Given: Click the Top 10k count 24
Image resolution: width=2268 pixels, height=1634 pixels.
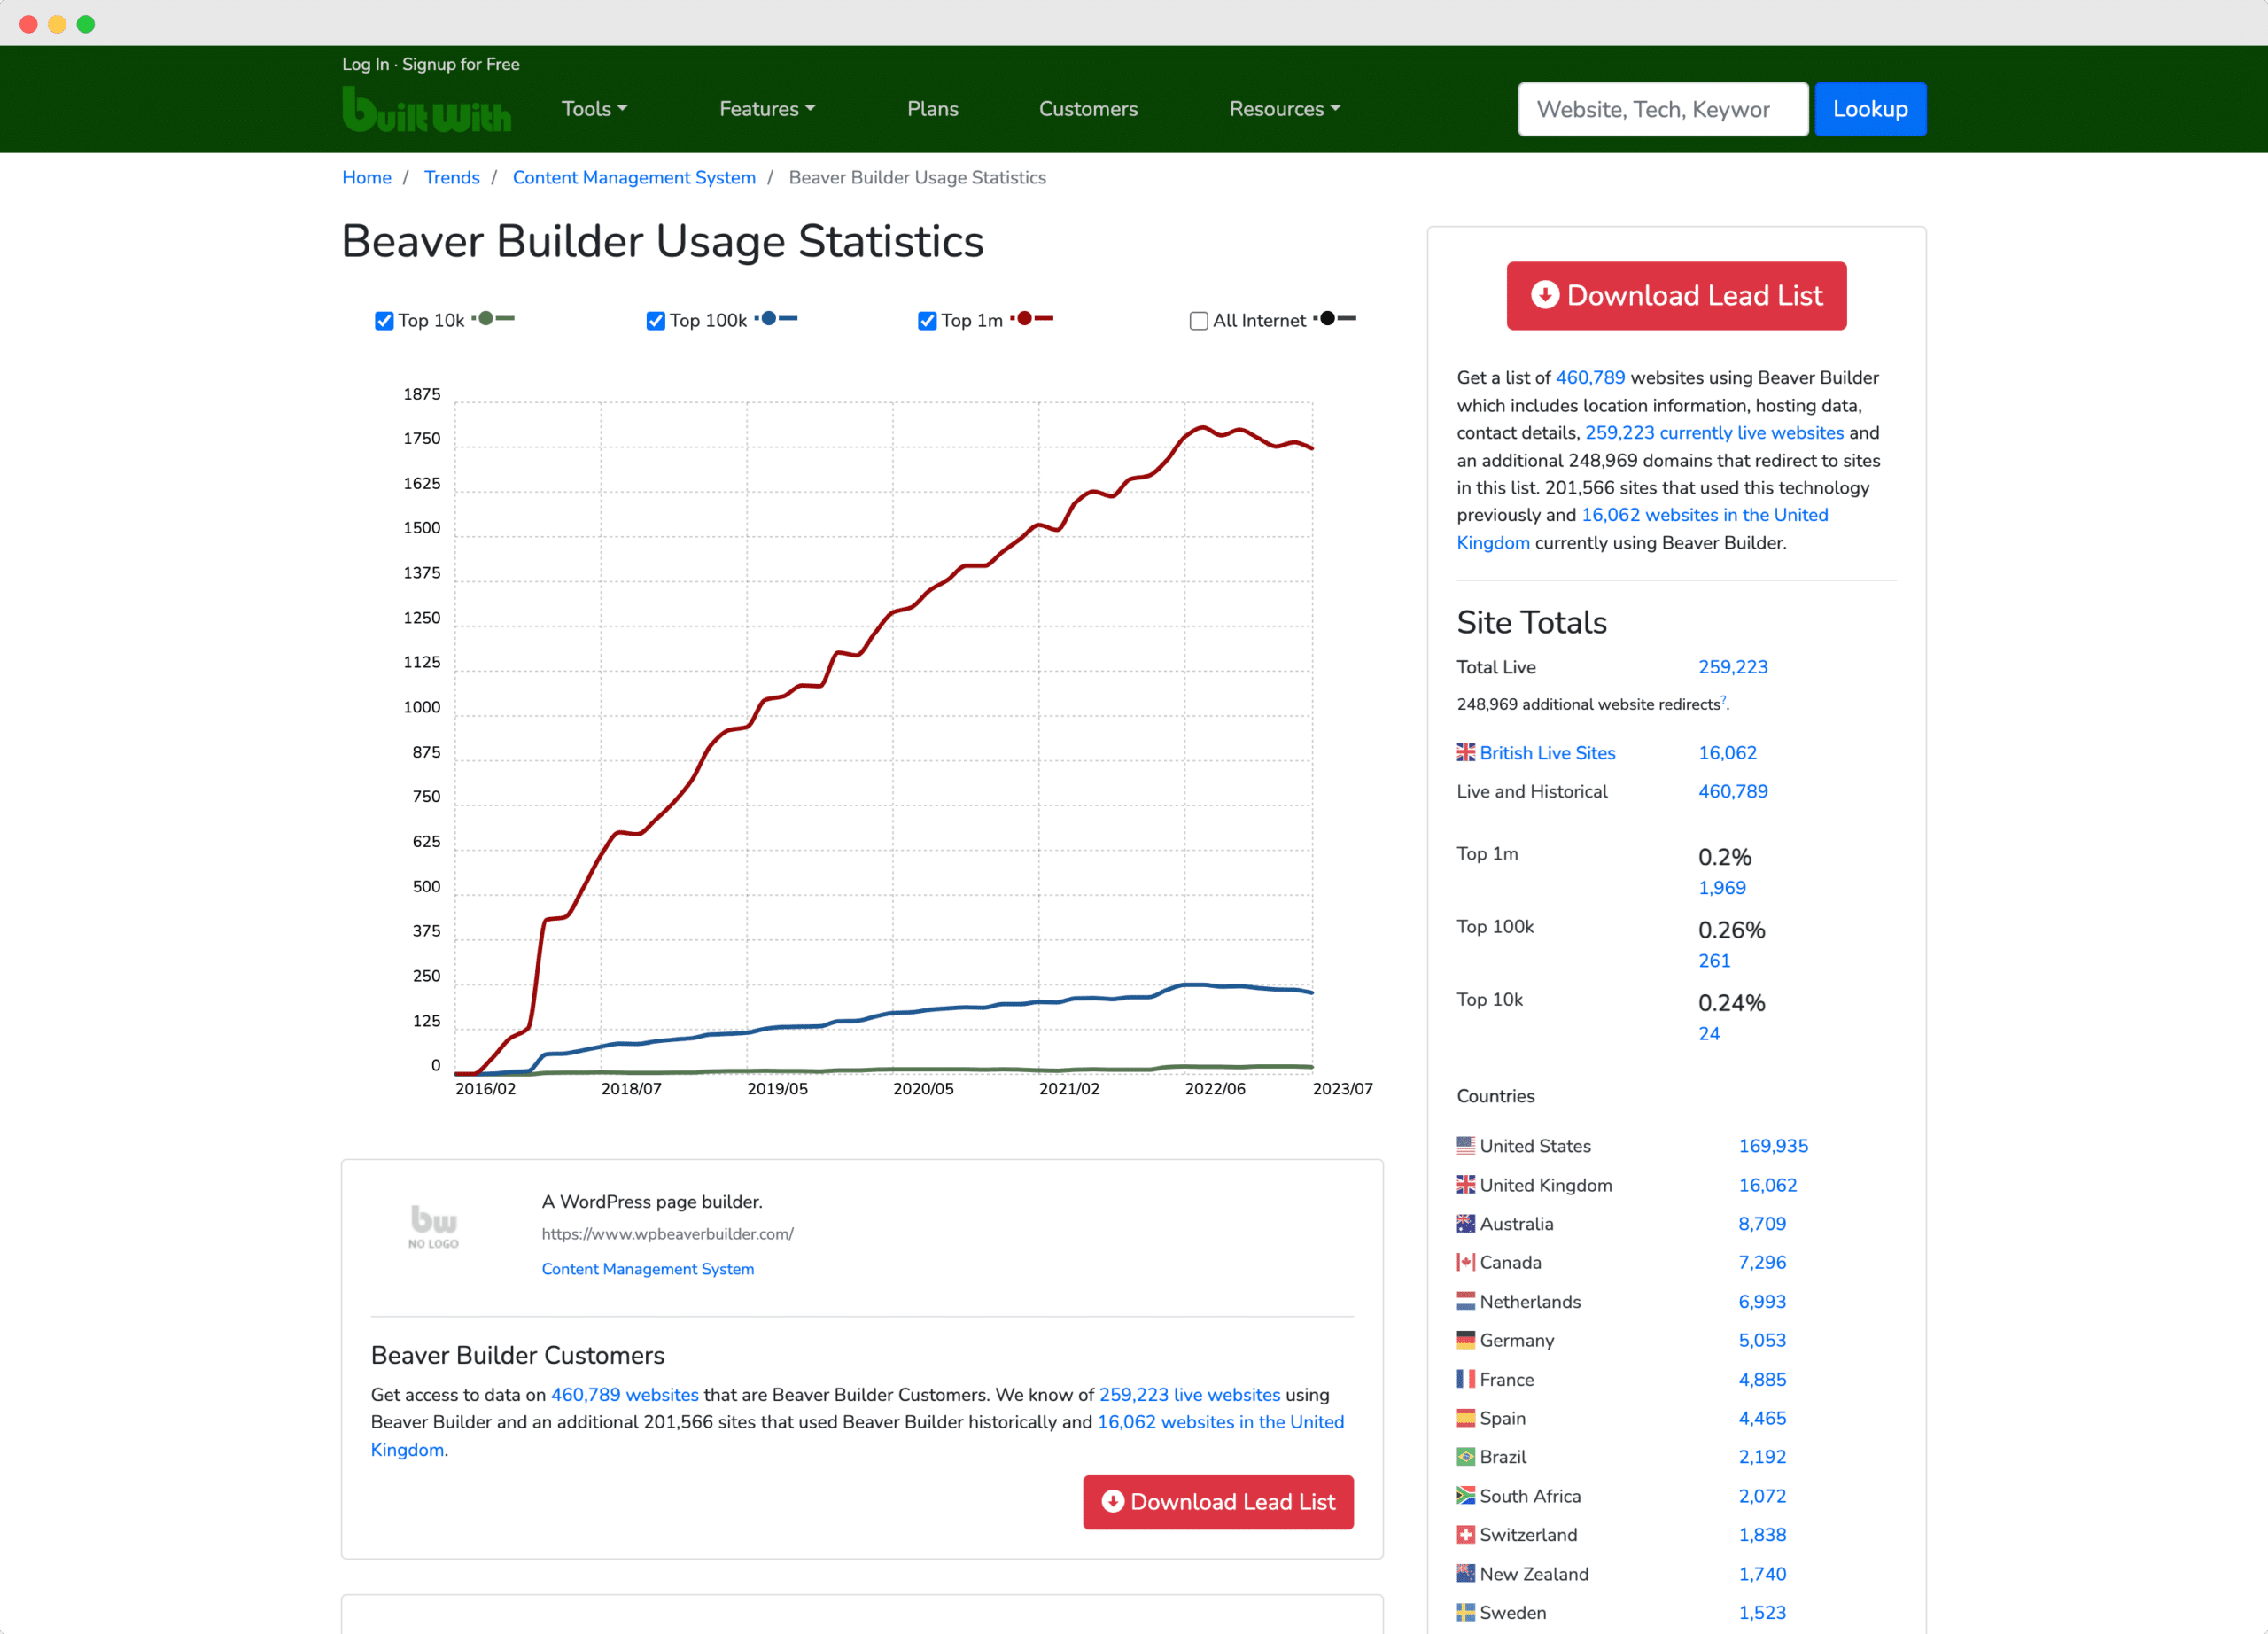Looking at the screenshot, I should click(1709, 1034).
